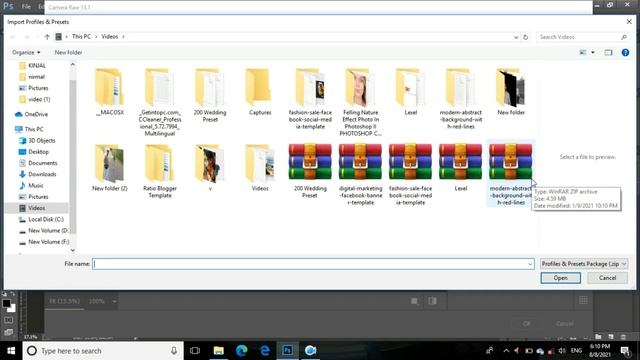The height and width of the screenshot is (360, 640).
Task: Select the fashion-sale-facebook-social-media-template ZIP archive
Action: click(411, 175)
